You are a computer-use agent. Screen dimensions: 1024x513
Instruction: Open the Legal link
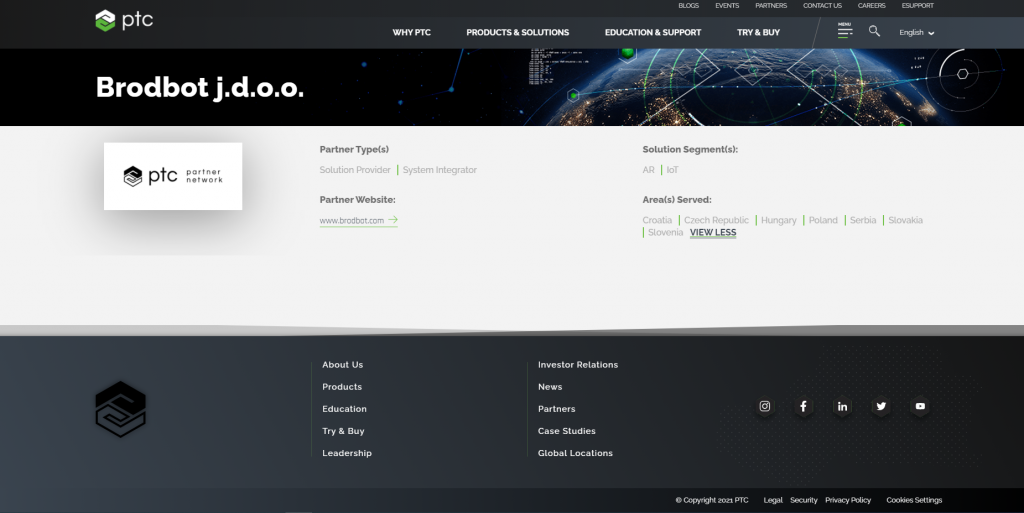[773, 500]
